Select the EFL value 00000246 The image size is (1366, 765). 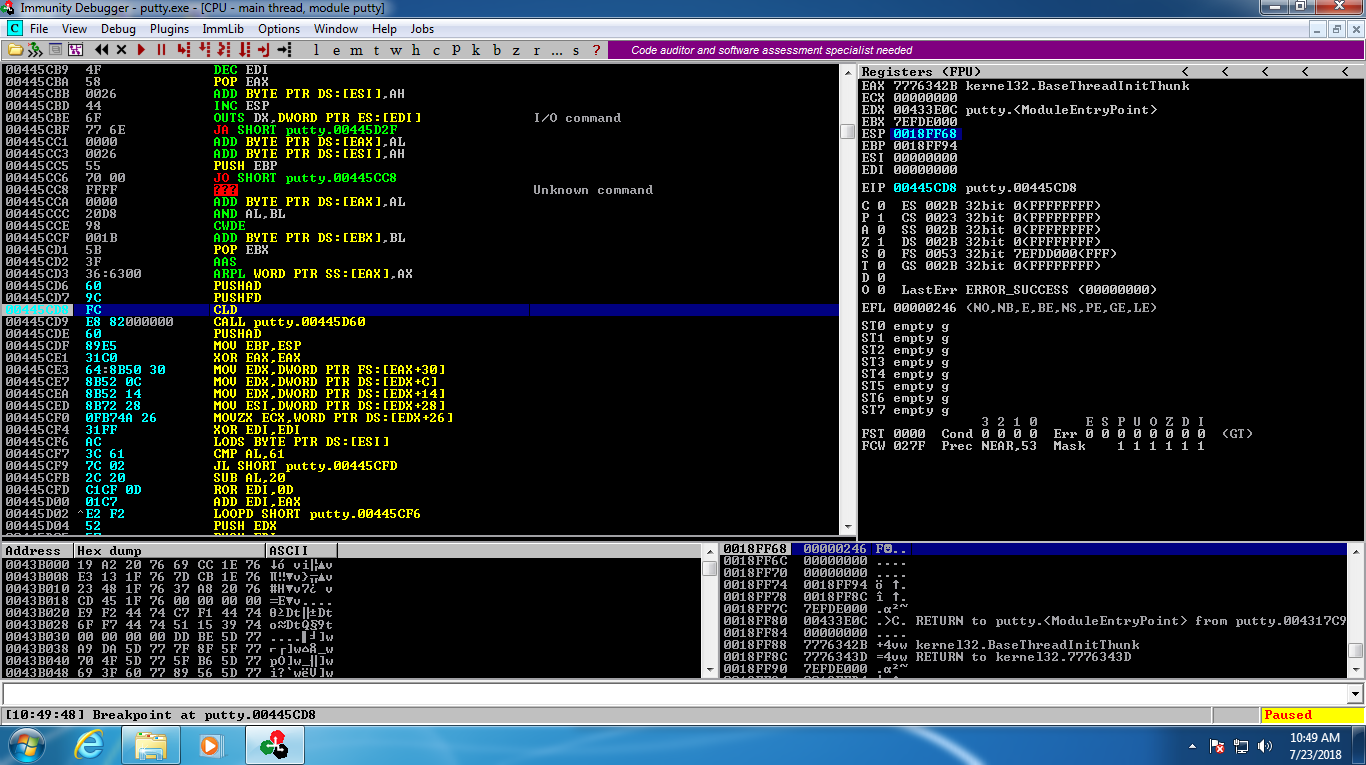[925, 308]
